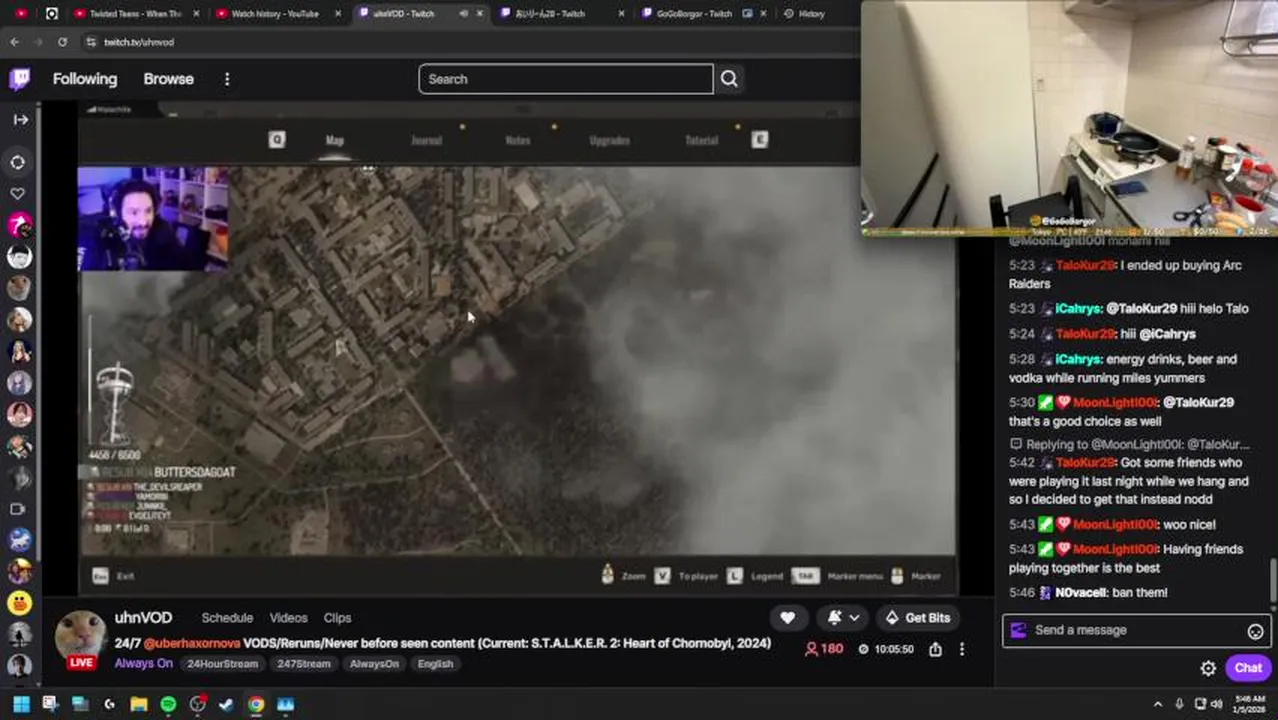Open the Schedule tab of uhnVOD
This screenshot has width=1278, height=720.
click(227, 618)
